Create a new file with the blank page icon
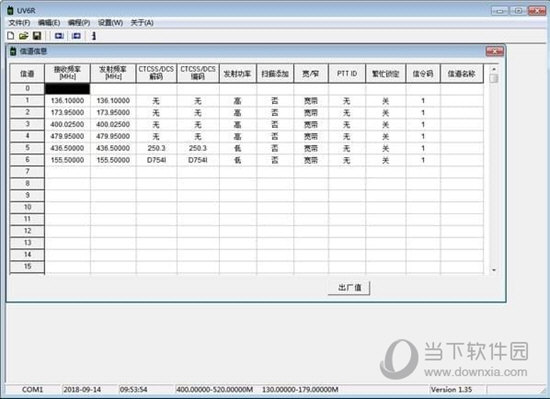The width and height of the screenshot is (550, 399). coord(11,36)
